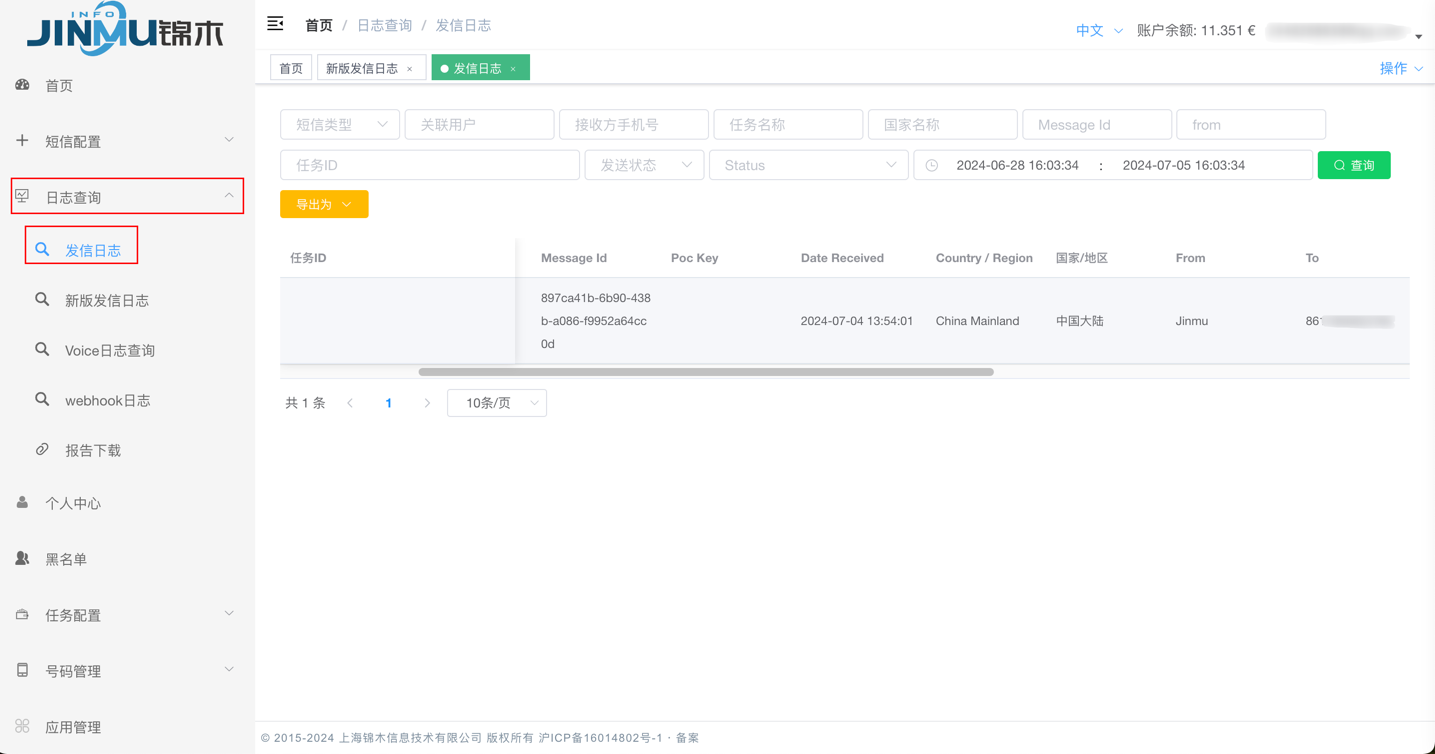Click the user icon beside 个人中心
The image size is (1435, 754).
pos(22,502)
